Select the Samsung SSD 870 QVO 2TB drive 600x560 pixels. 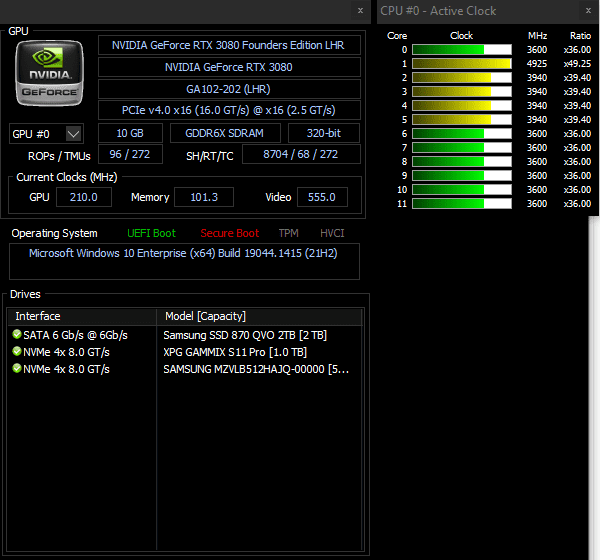(245, 335)
